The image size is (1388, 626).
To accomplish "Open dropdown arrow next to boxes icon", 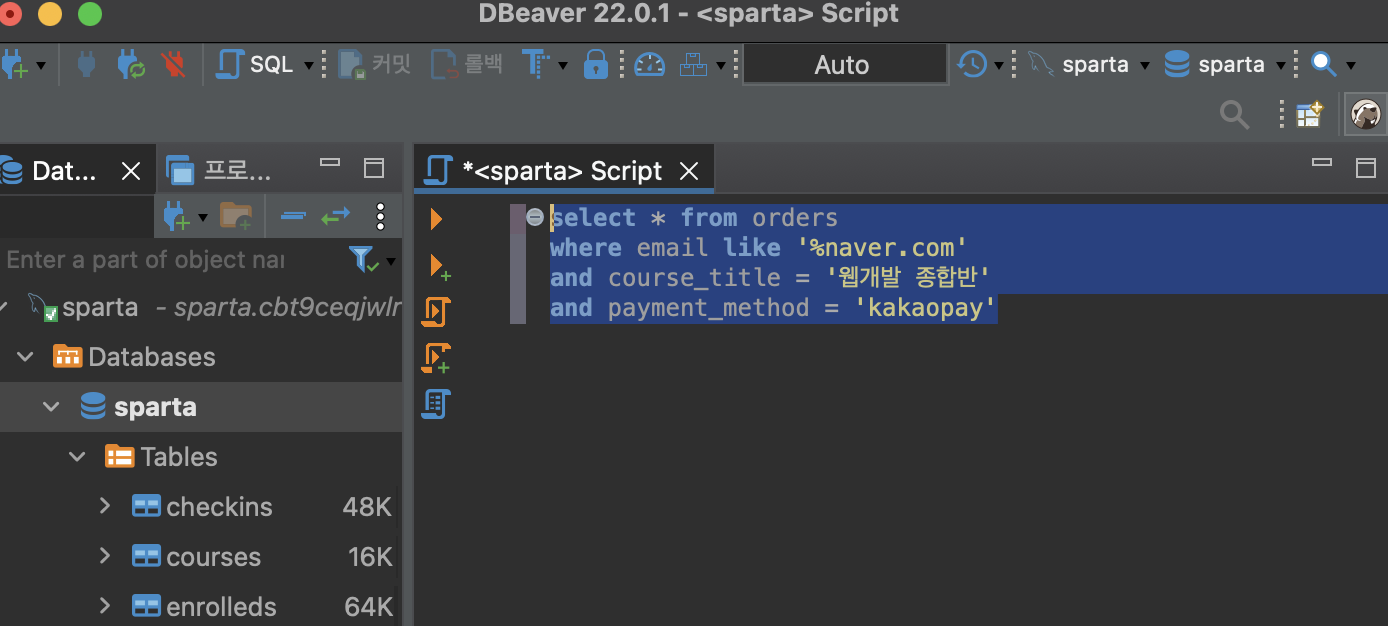I will pos(720,66).
